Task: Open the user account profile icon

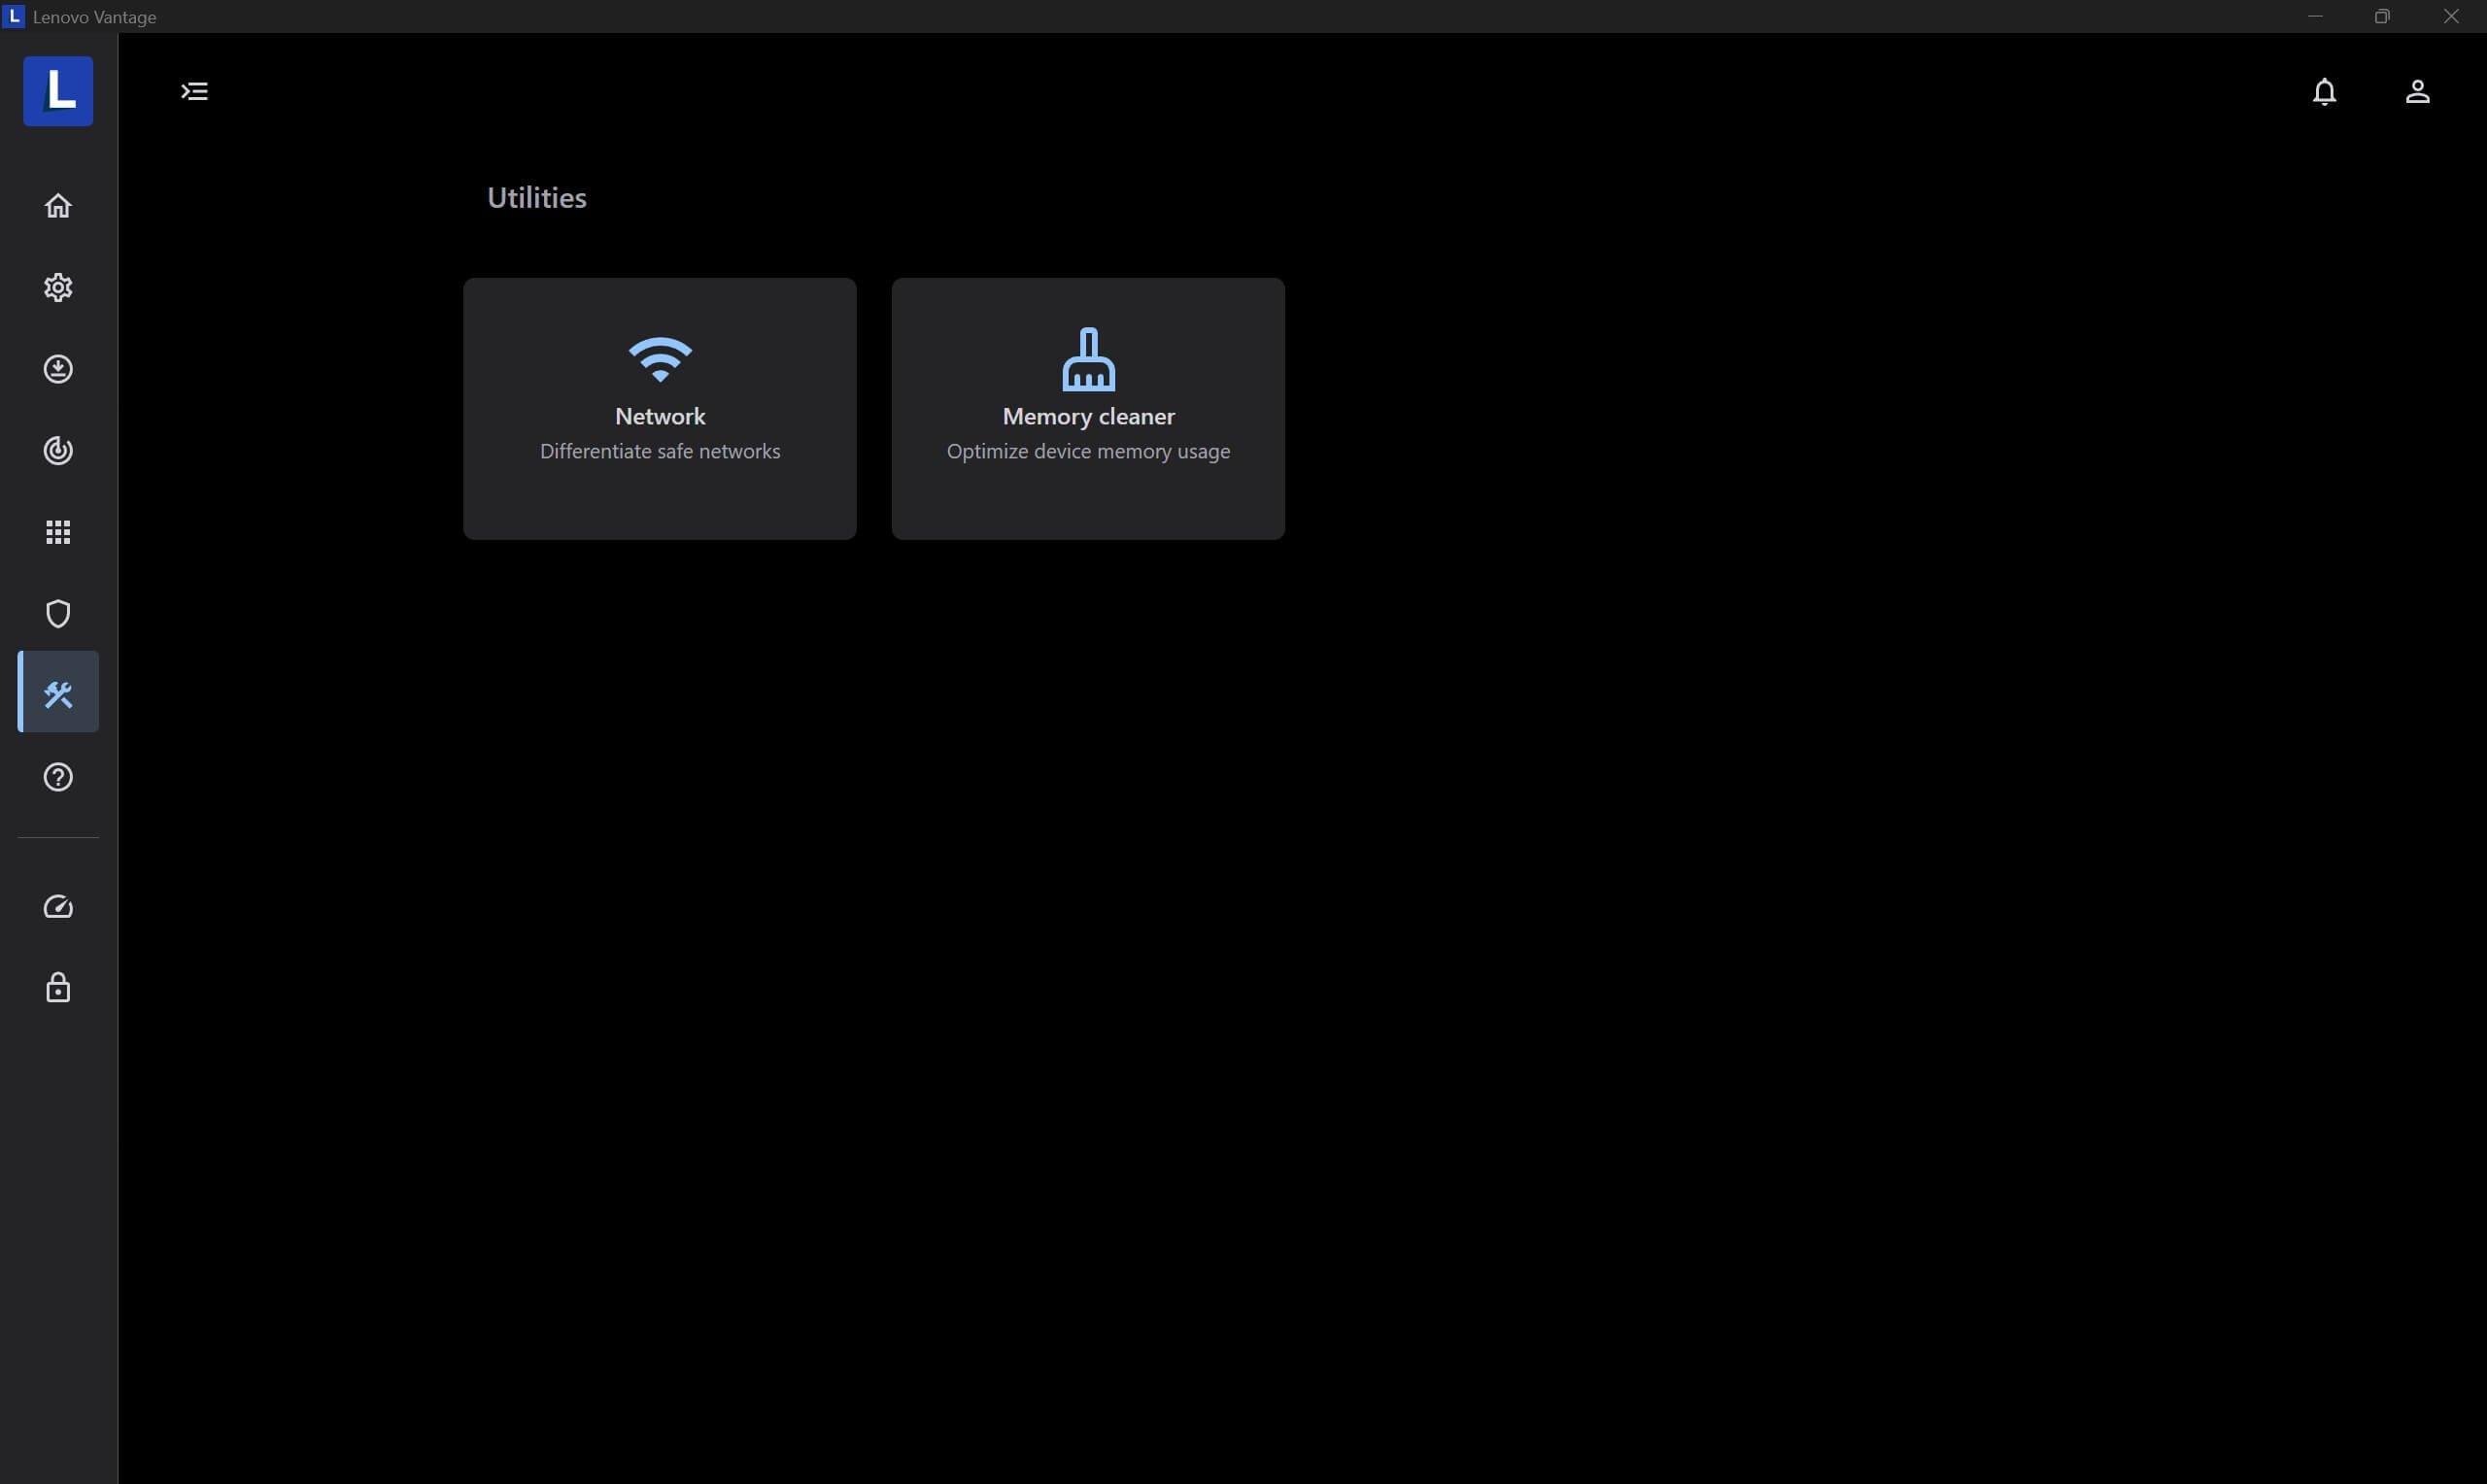Action: pos(2418,91)
